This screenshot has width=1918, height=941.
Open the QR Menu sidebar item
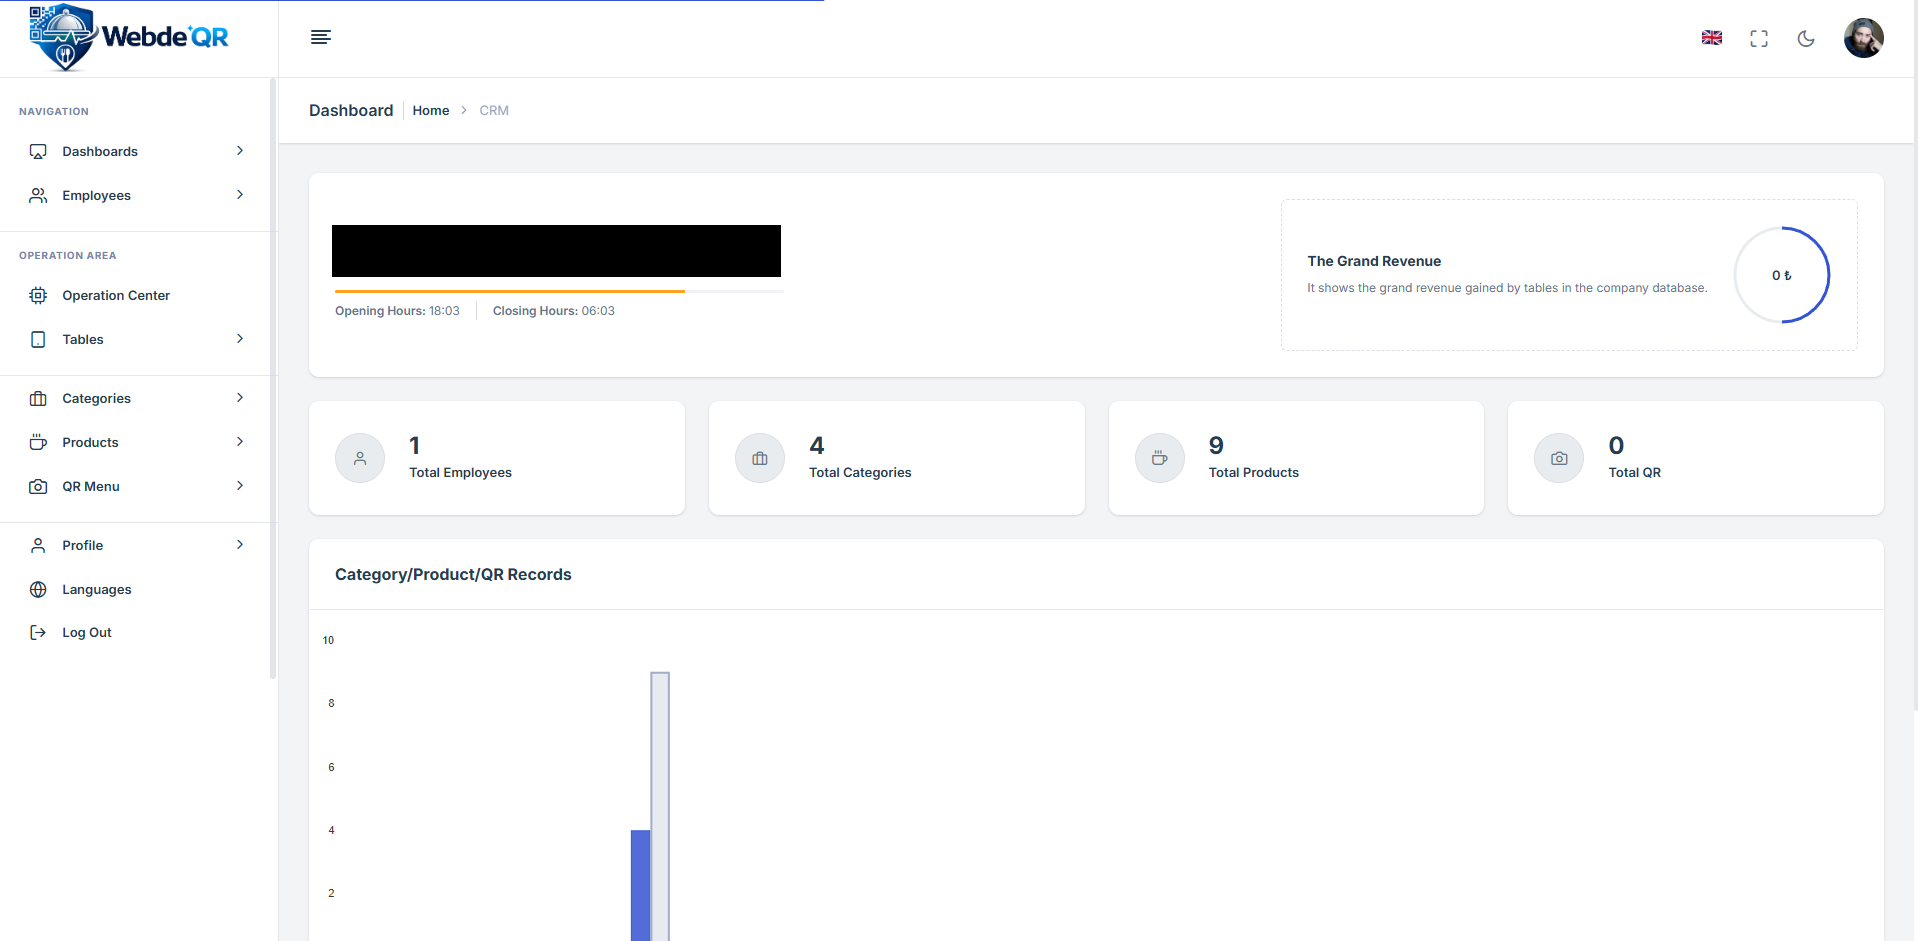pyautogui.click(x=91, y=486)
